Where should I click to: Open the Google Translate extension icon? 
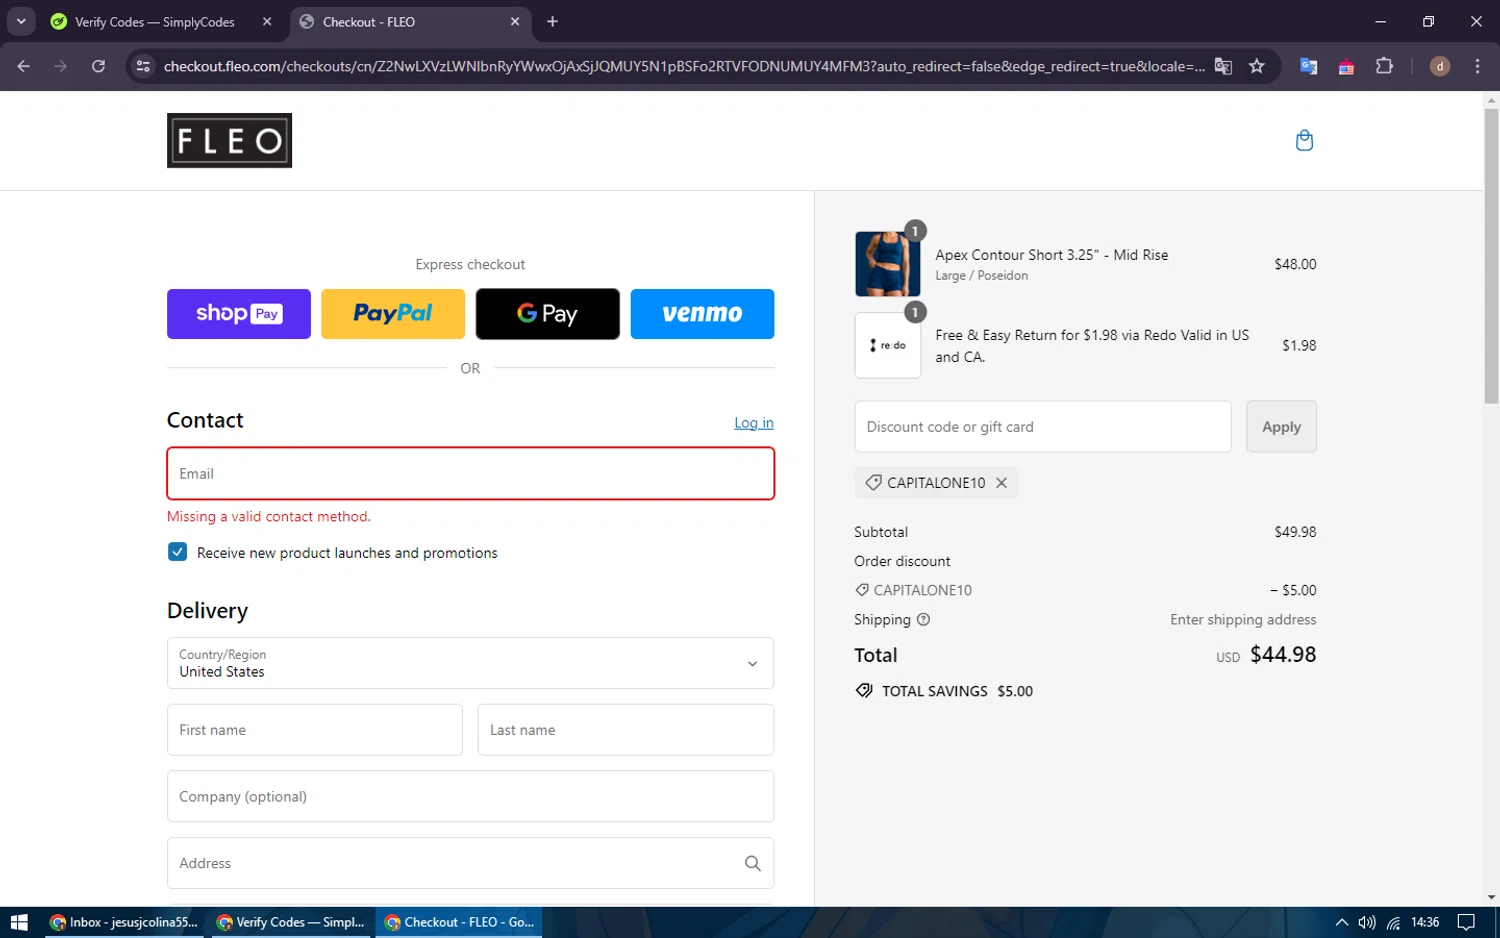tap(1308, 66)
